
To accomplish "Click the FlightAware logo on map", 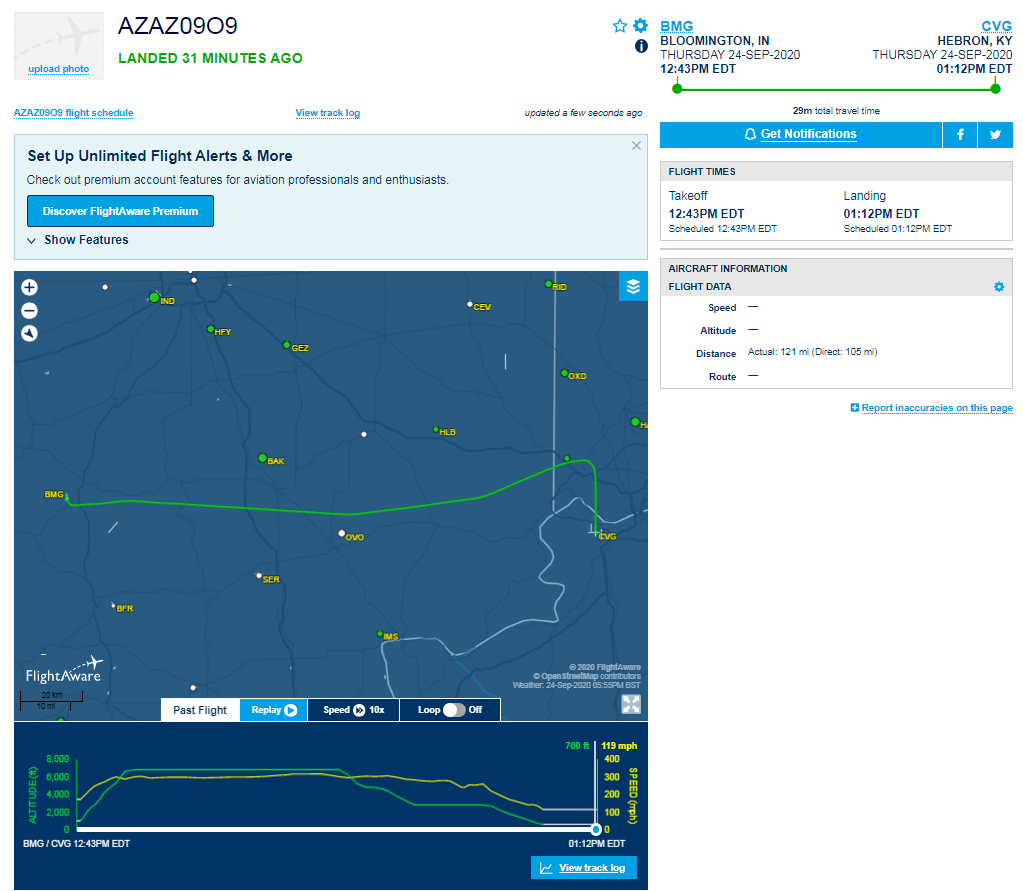I will tap(64, 671).
